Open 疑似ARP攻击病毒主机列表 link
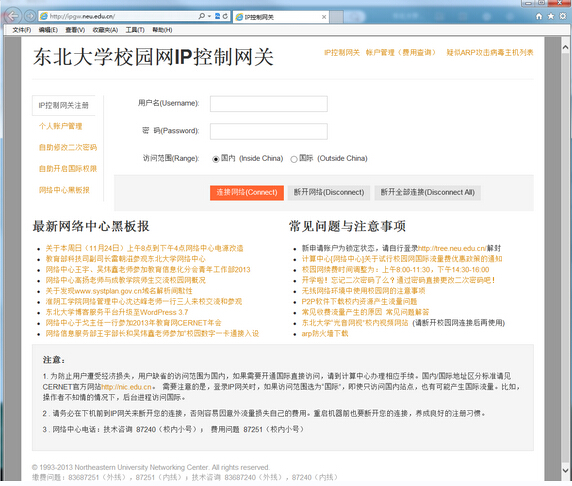The image size is (572, 486). coord(490,53)
